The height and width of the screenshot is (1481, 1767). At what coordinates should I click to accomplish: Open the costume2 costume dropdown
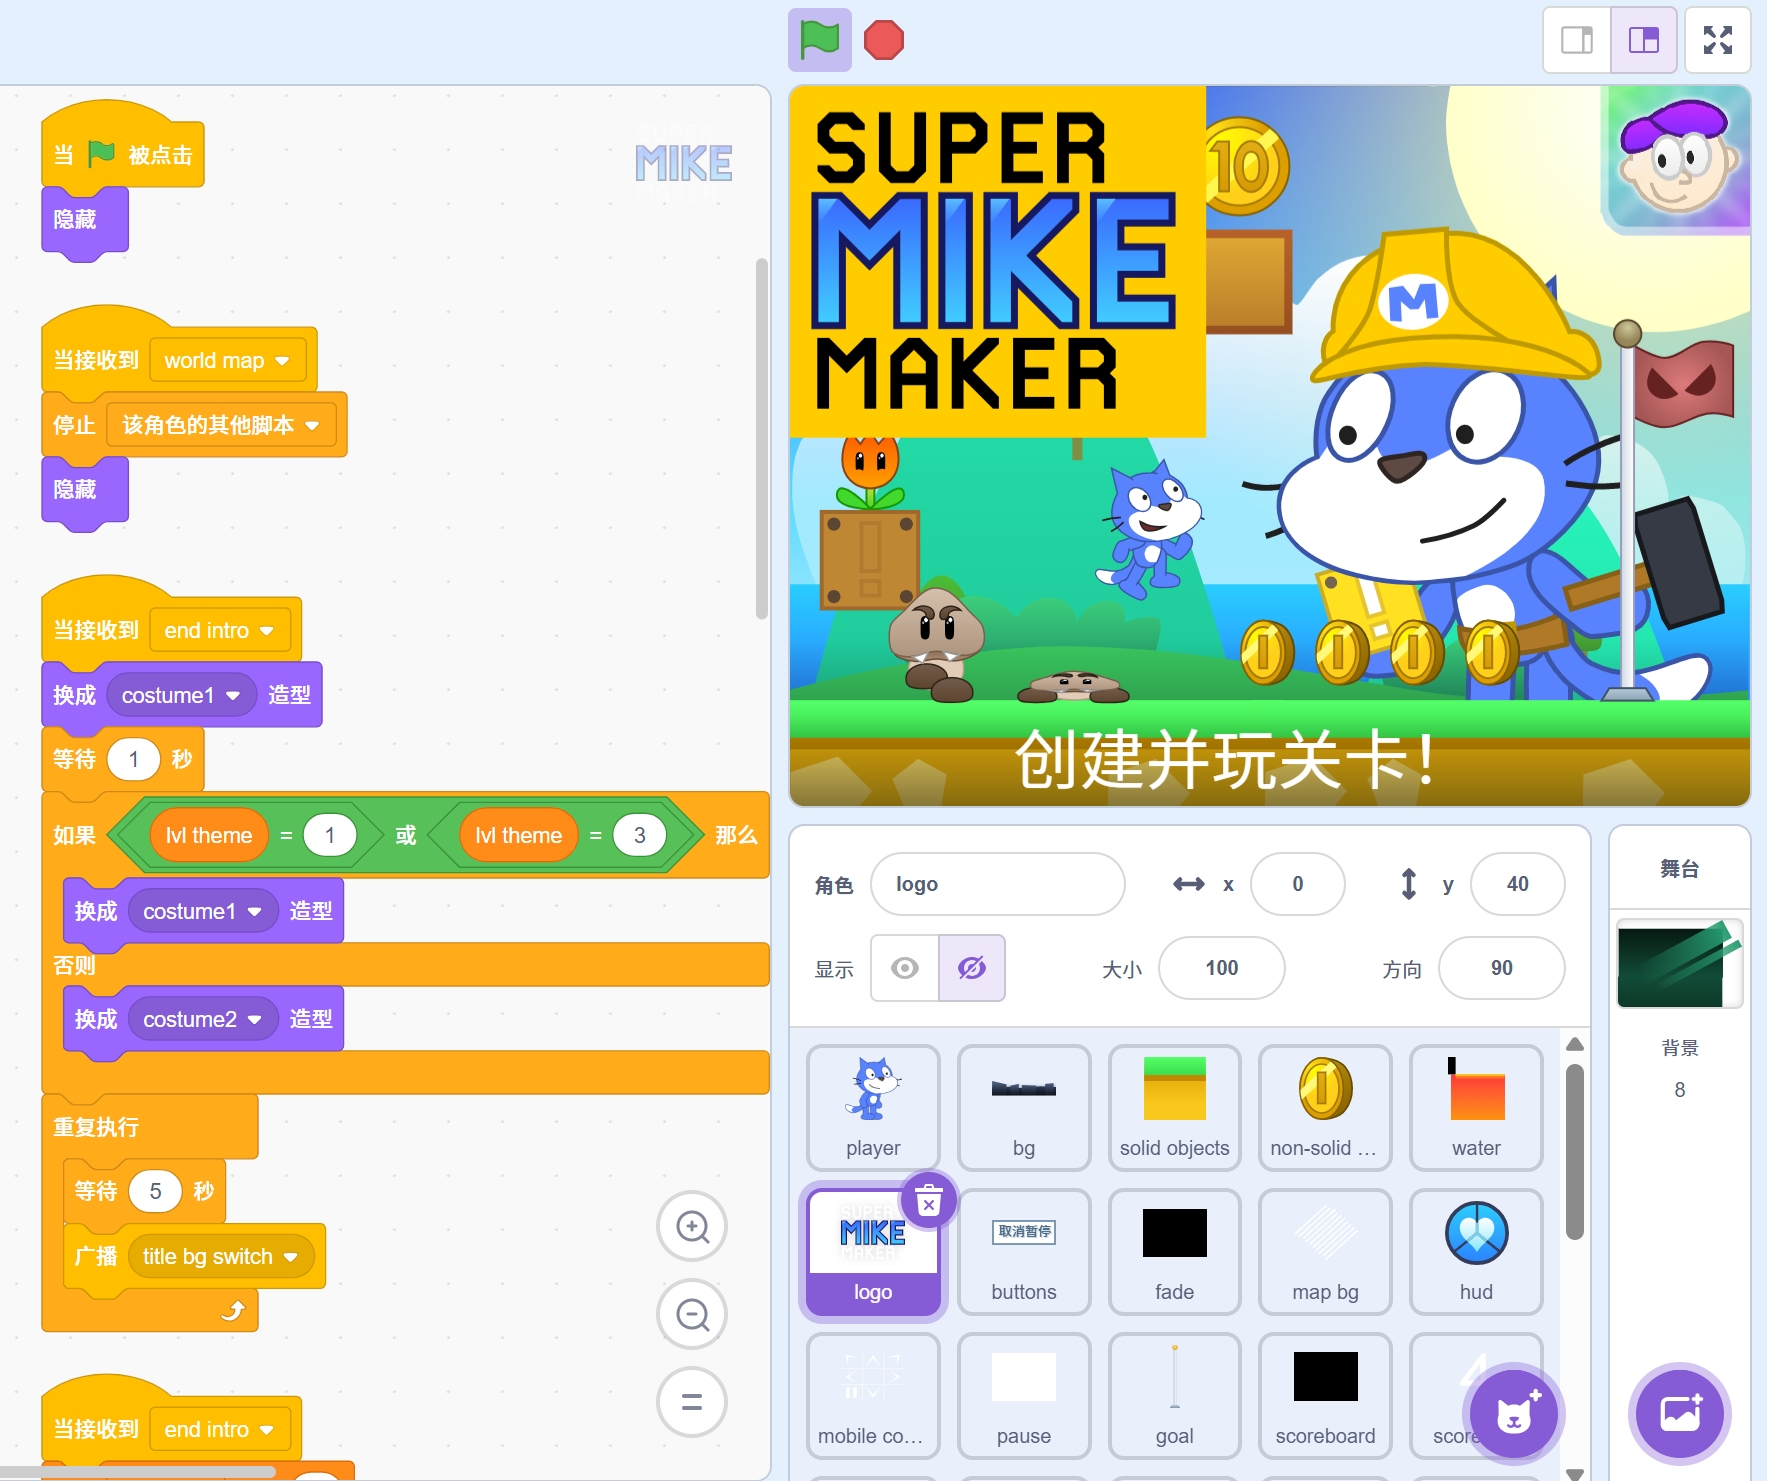click(255, 1019)
